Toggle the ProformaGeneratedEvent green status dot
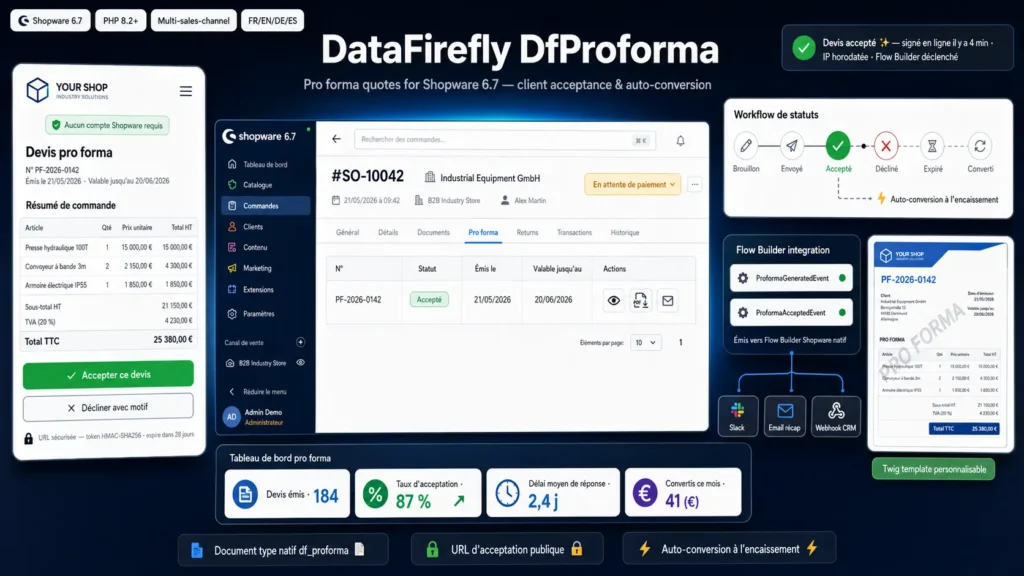Viewport: 1024px width, 576px height. click(x=842, y=278)
